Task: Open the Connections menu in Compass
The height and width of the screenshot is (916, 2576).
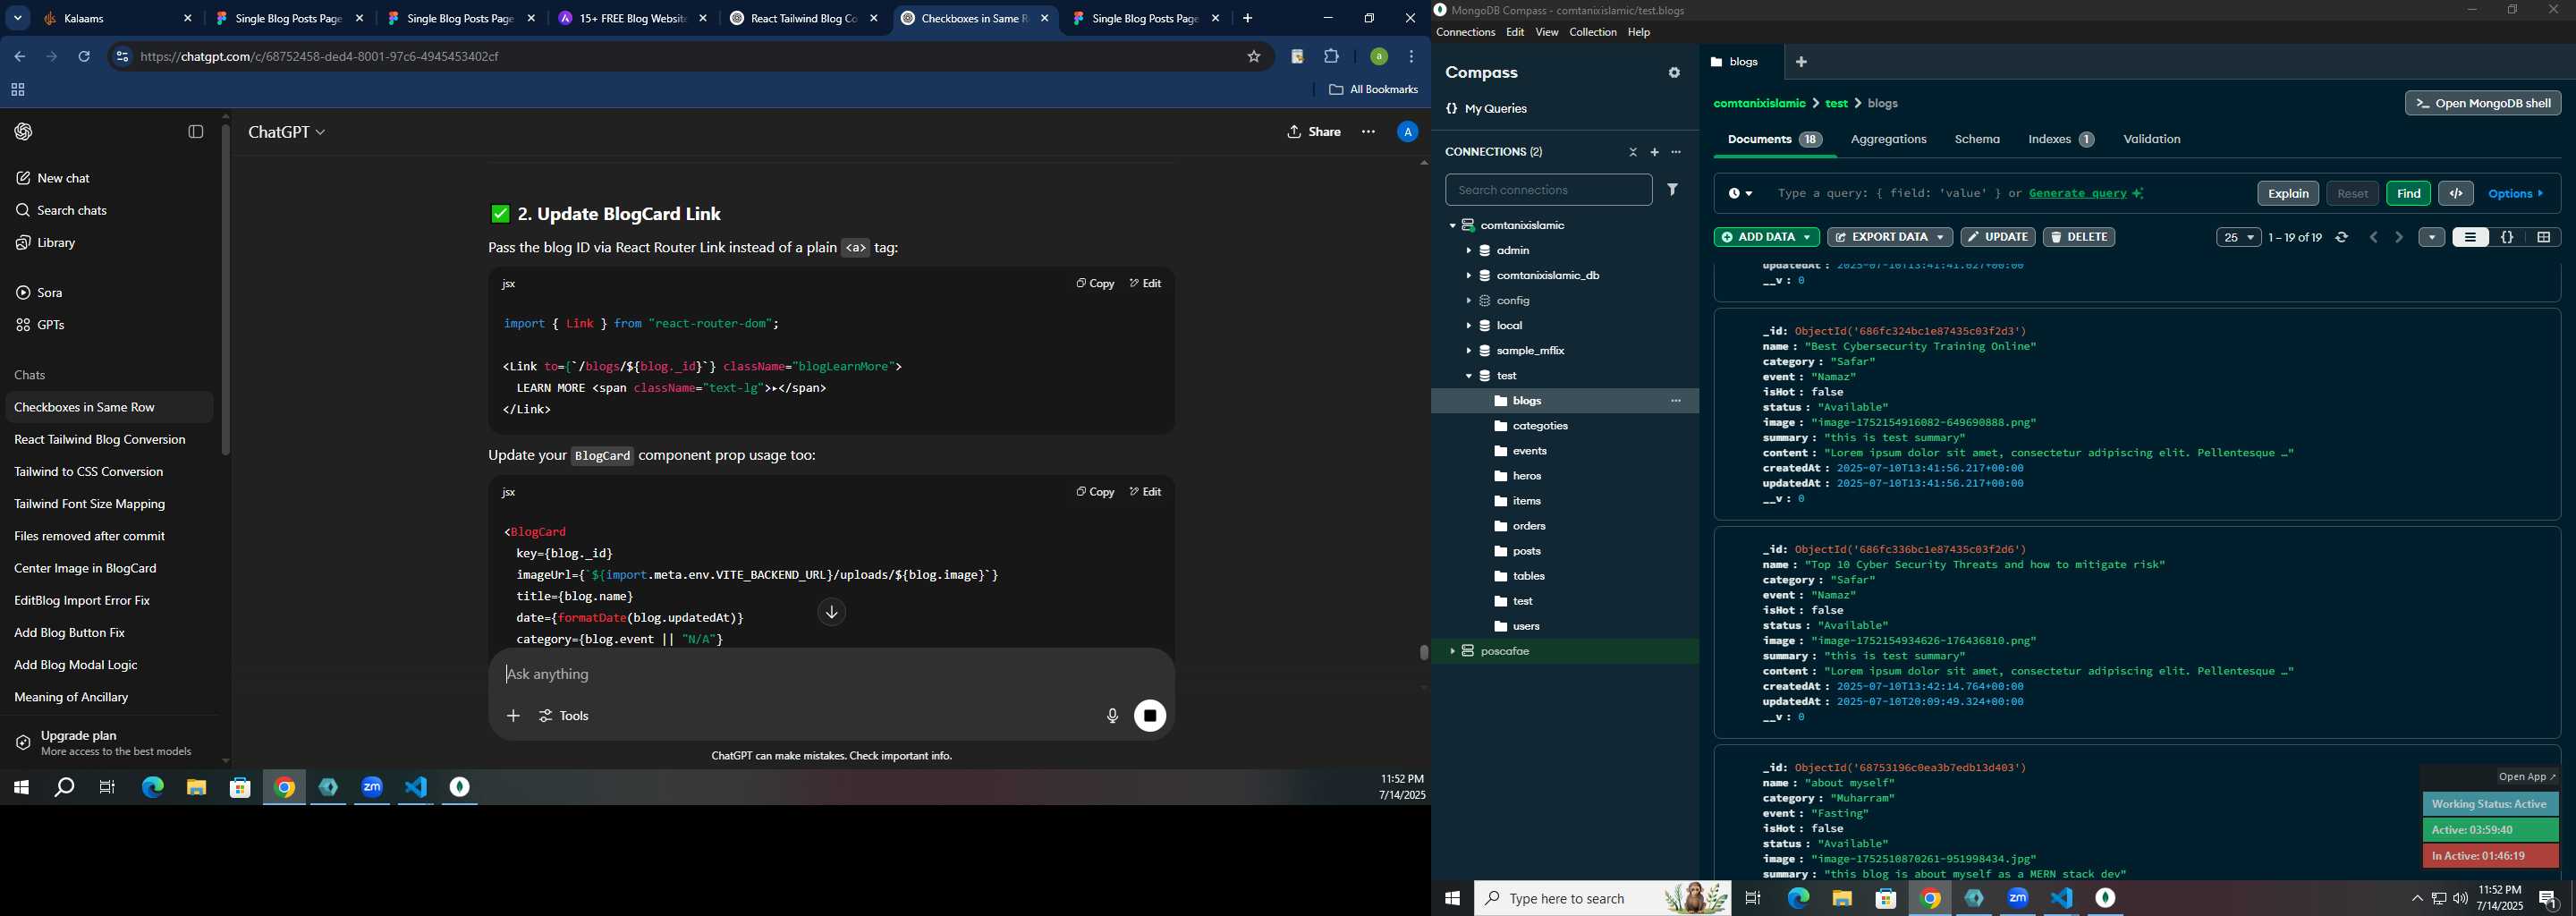Action: pyautogui.click(x=1465, y=32)
